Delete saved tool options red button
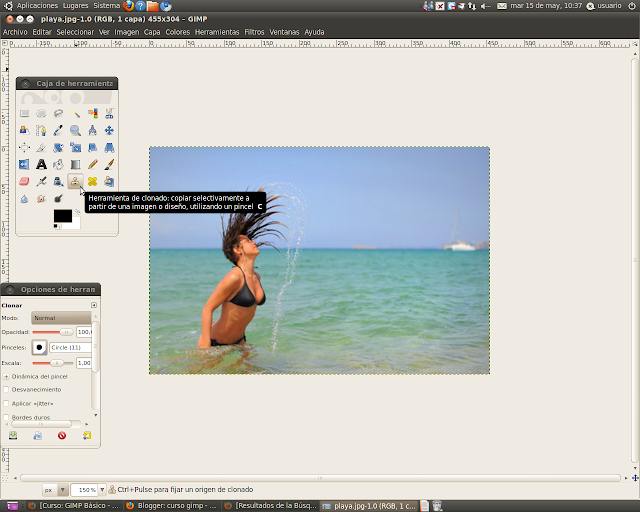Screen dimensions: 640x512 pos(62,436)
